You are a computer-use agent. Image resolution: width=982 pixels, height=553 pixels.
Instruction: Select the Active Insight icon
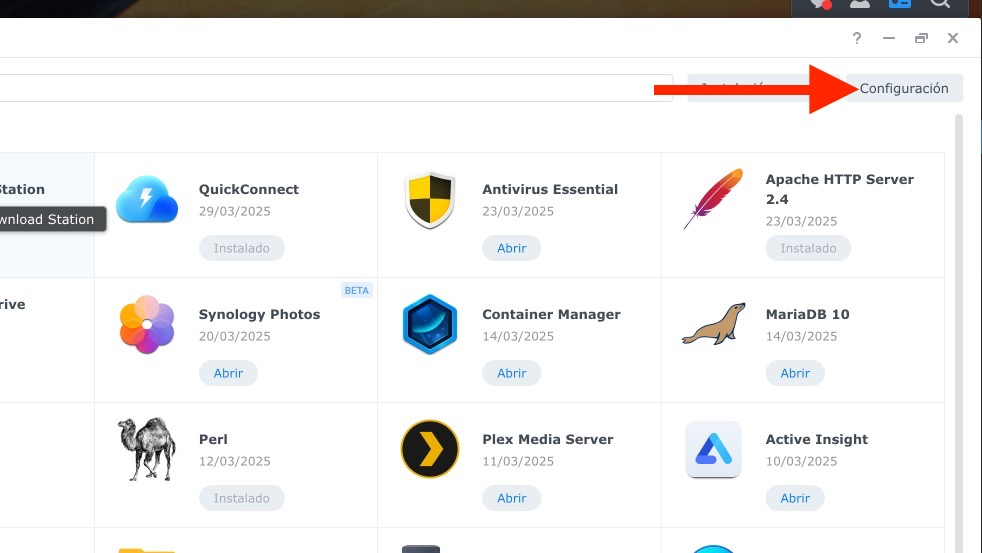click(713, 449)
